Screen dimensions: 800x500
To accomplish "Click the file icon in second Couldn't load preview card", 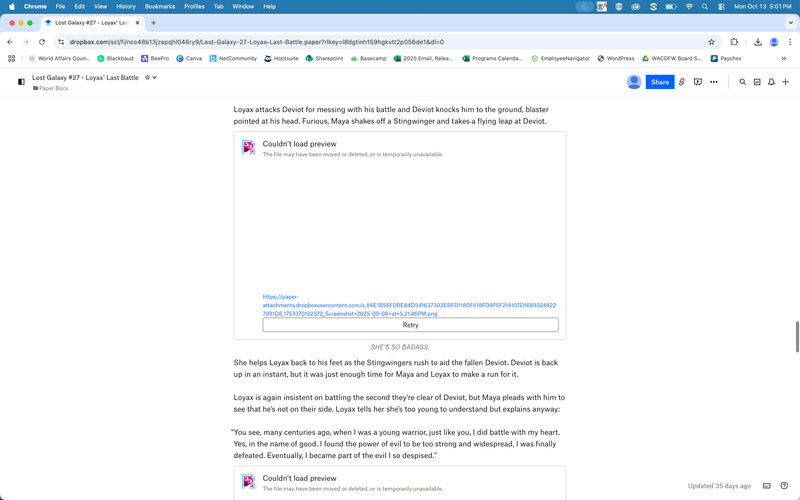I will [248, 481].
